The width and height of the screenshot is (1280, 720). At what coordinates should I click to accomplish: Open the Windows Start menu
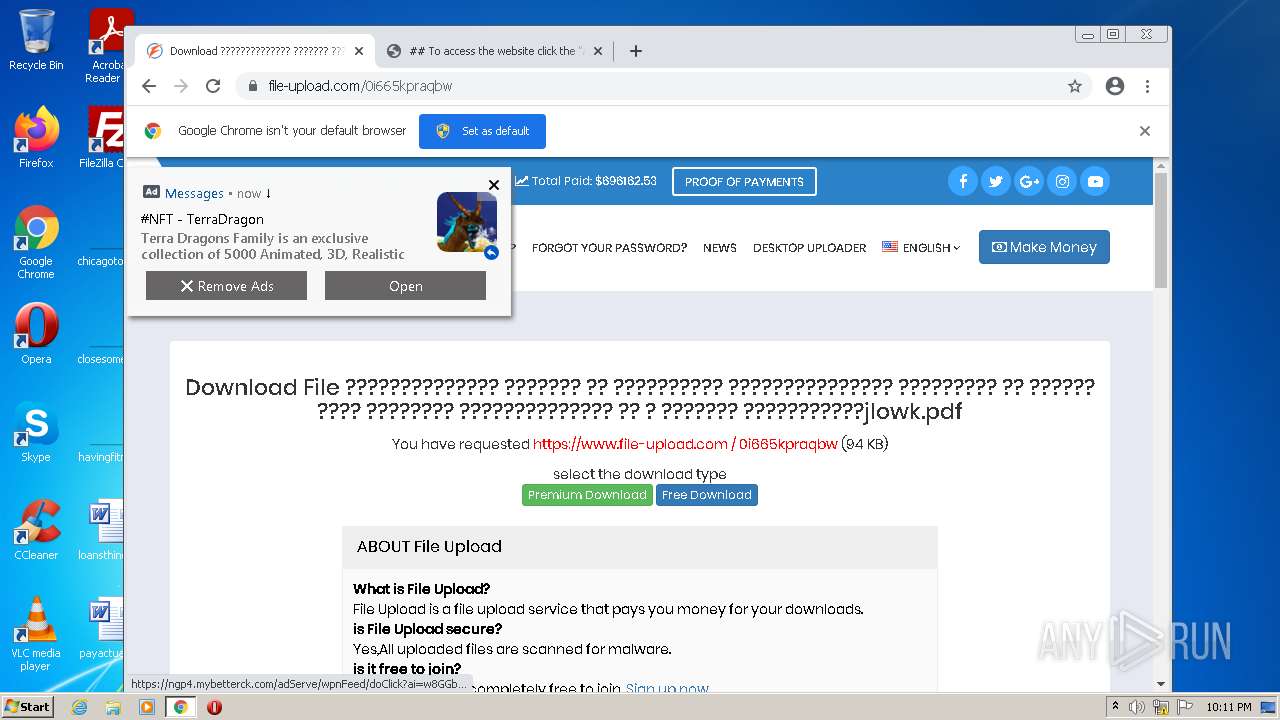[x=27, y=707]
